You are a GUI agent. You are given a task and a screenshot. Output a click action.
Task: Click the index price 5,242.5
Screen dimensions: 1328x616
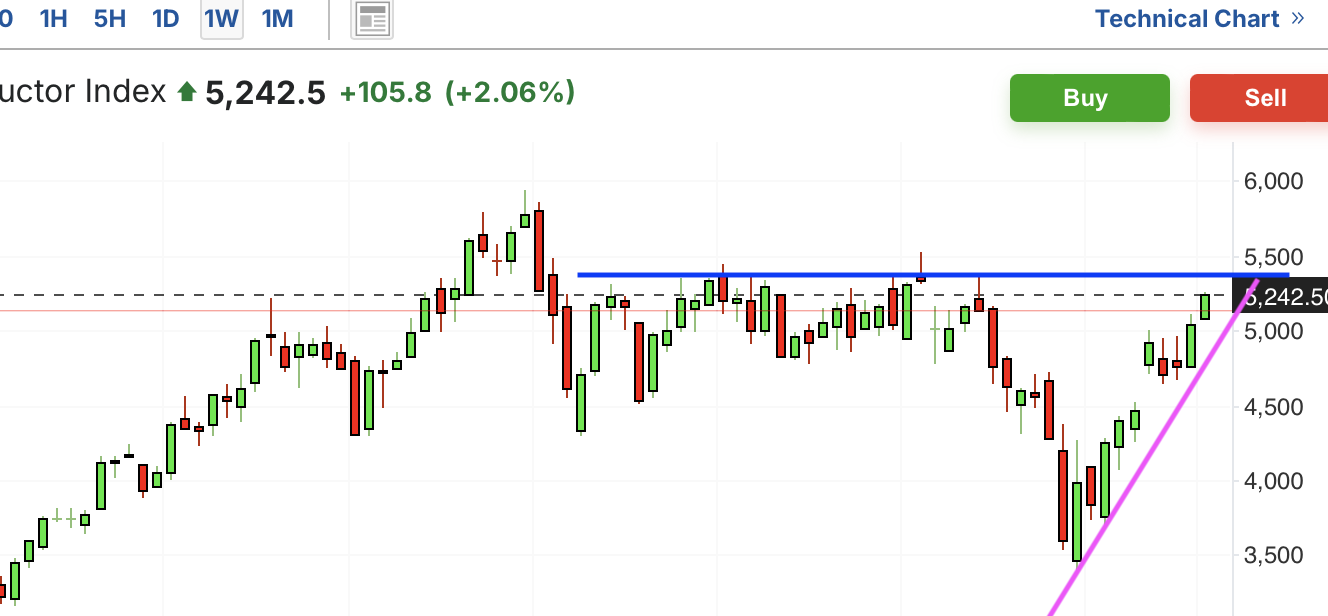click(x=265, y=93)
